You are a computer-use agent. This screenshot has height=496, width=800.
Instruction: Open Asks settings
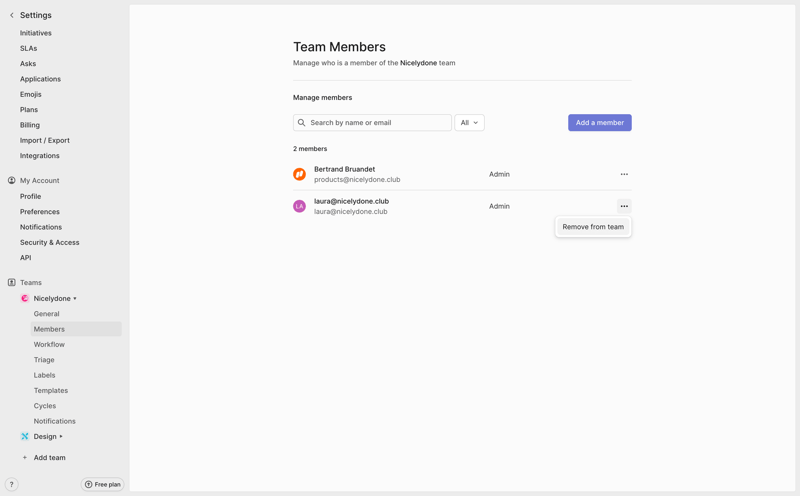[x=28, y=63]
